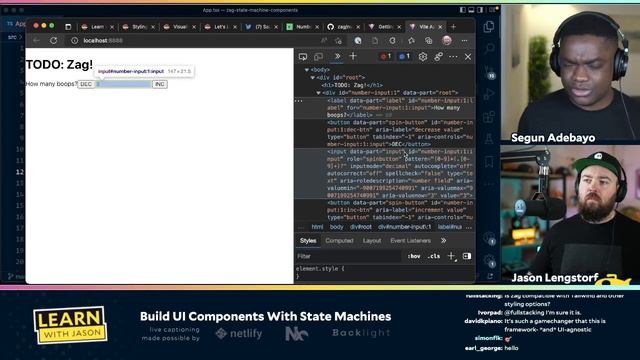This screenshot has height=360, width=640.
Task: Collapse the div id root node
Action: point(312,77)
